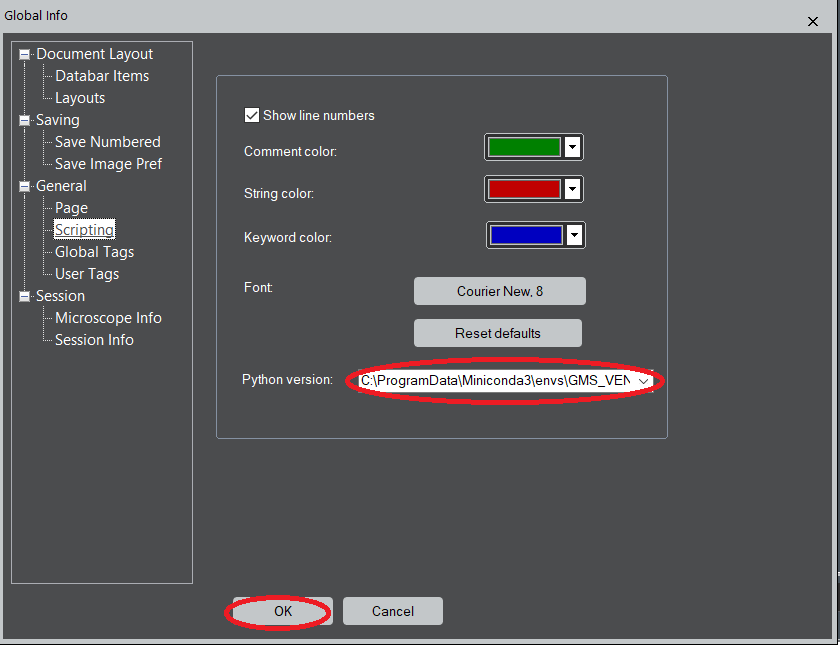Open Save Image Pref settings
840x645 pixels.
[108, 164]
